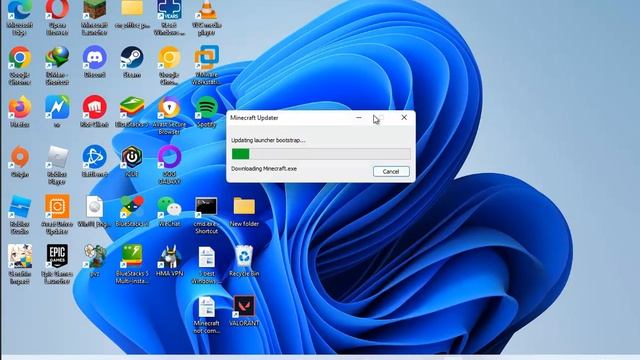The width and height of the screenshot is (640, 360).
Task: Launch the pvz game shortcut
Action: [94, 261]
